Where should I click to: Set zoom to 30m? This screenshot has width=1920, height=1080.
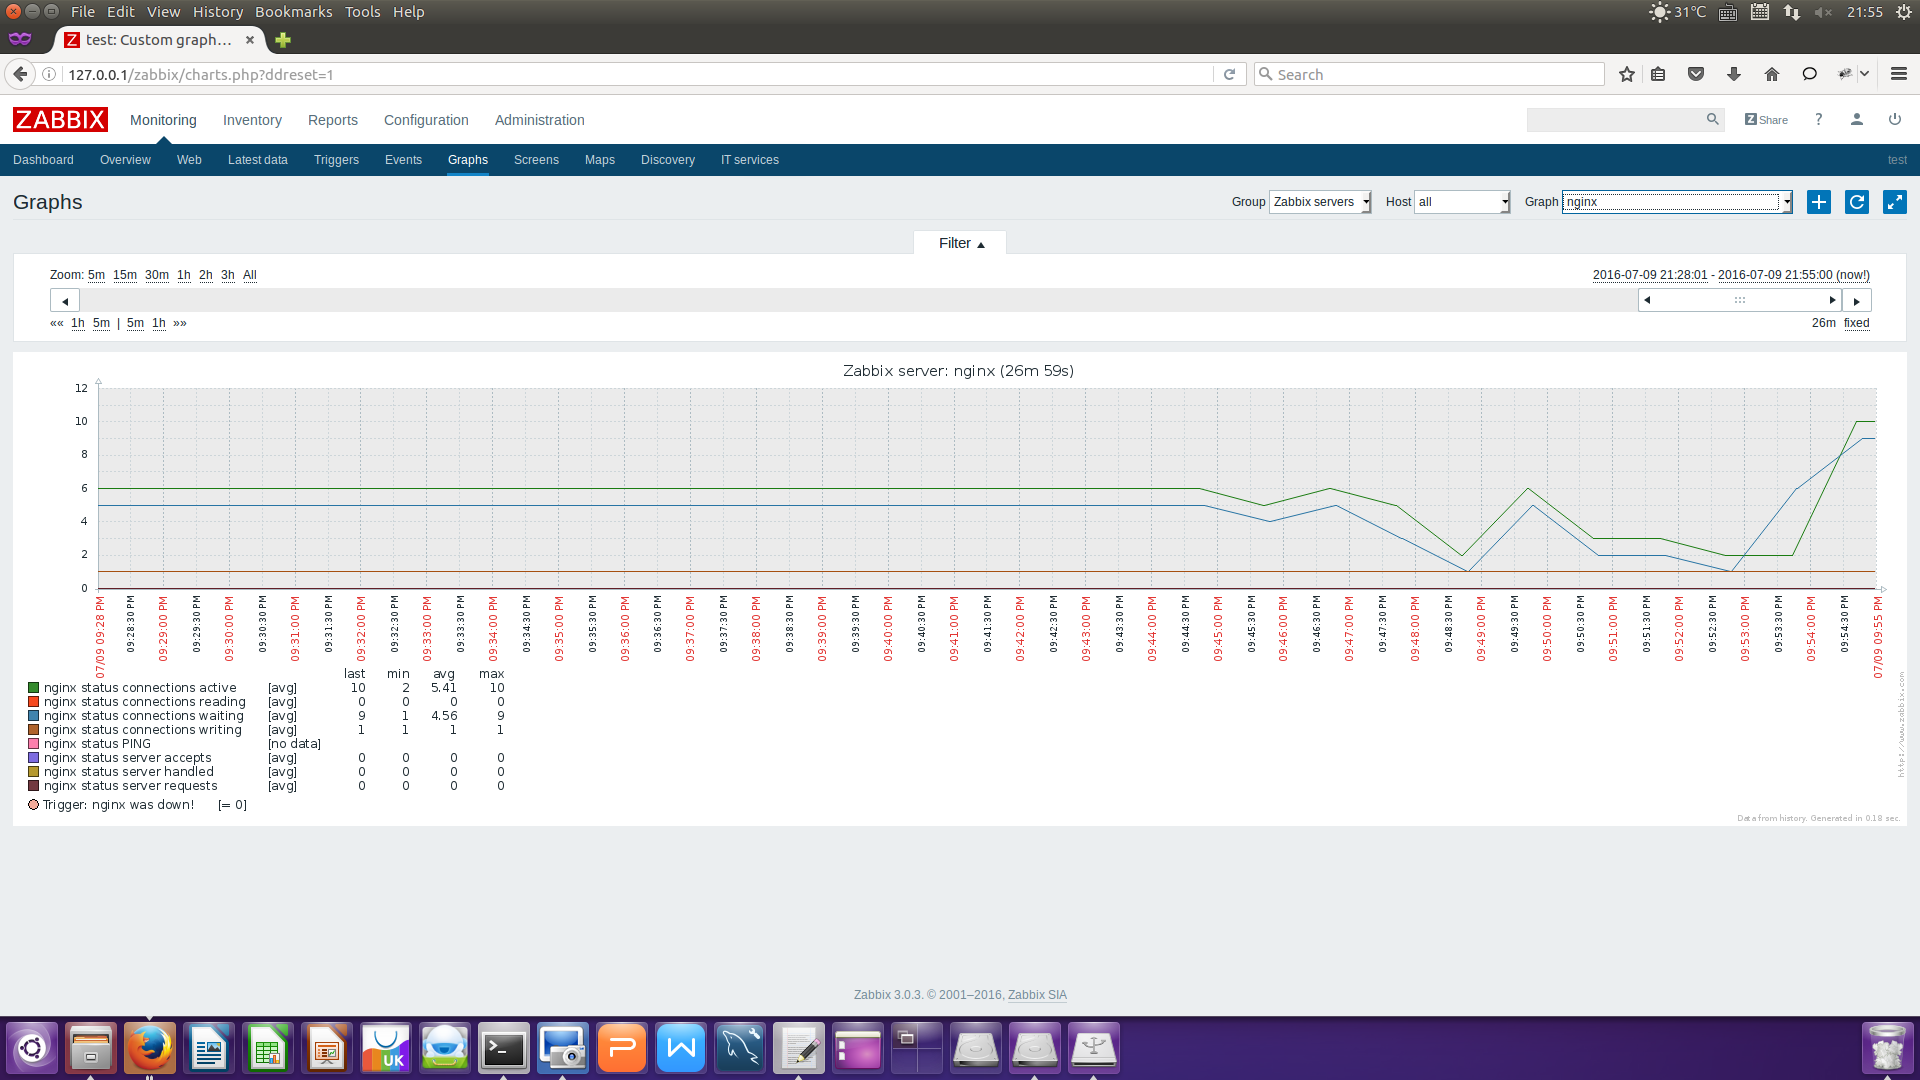point(157,275)
